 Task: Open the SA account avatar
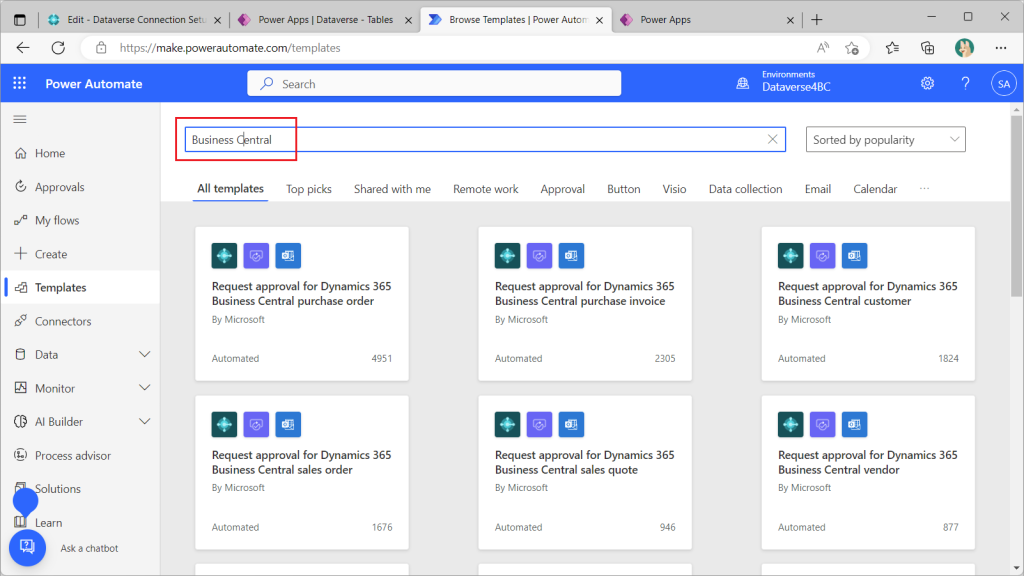tap(1004, 84)
